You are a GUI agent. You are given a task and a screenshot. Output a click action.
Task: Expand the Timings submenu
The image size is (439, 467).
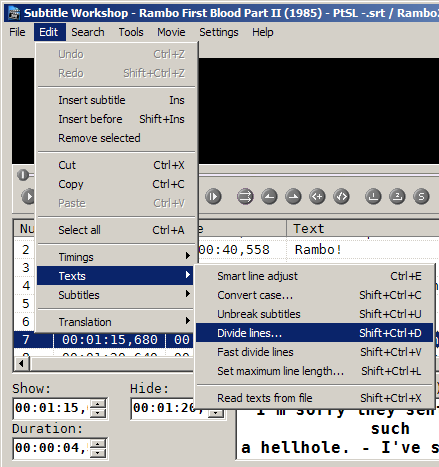[116, 257]
